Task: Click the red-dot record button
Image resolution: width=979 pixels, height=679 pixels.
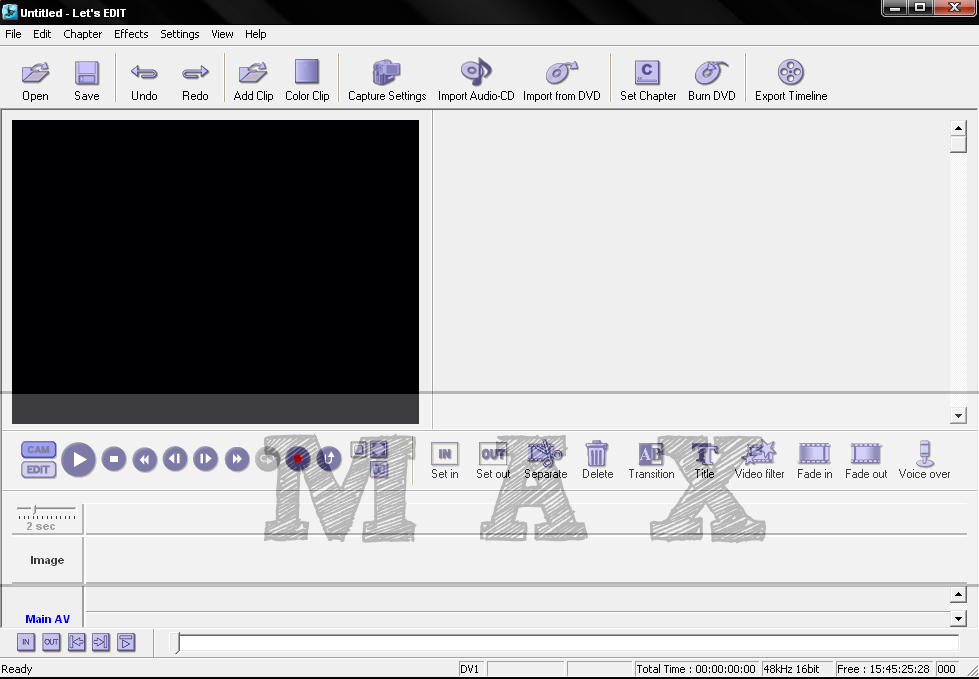Action: (298, 459)
